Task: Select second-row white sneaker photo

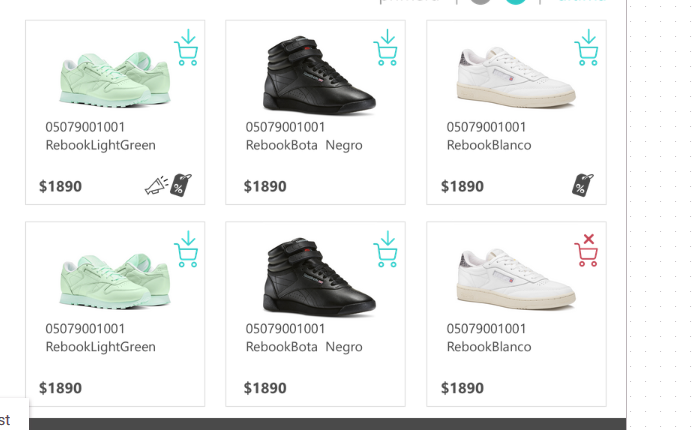Action: (516, 278)
